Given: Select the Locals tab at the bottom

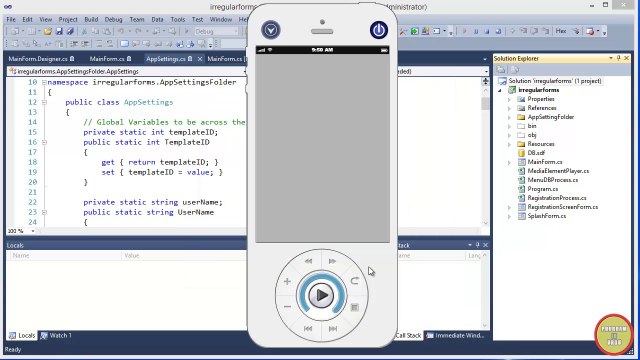Looking at the screenshot, I should [x=22, y=336].
